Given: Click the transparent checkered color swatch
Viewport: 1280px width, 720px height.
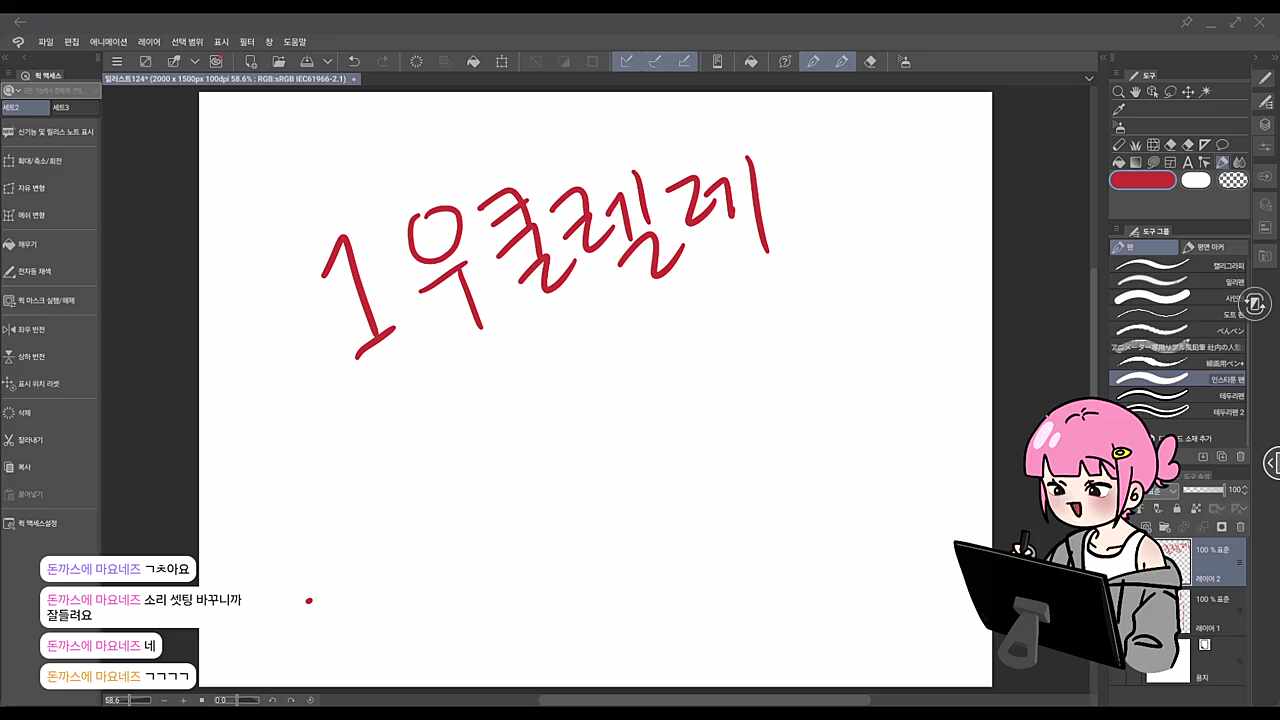Looking at the screenshot, I should click(x=1233, y=180).
